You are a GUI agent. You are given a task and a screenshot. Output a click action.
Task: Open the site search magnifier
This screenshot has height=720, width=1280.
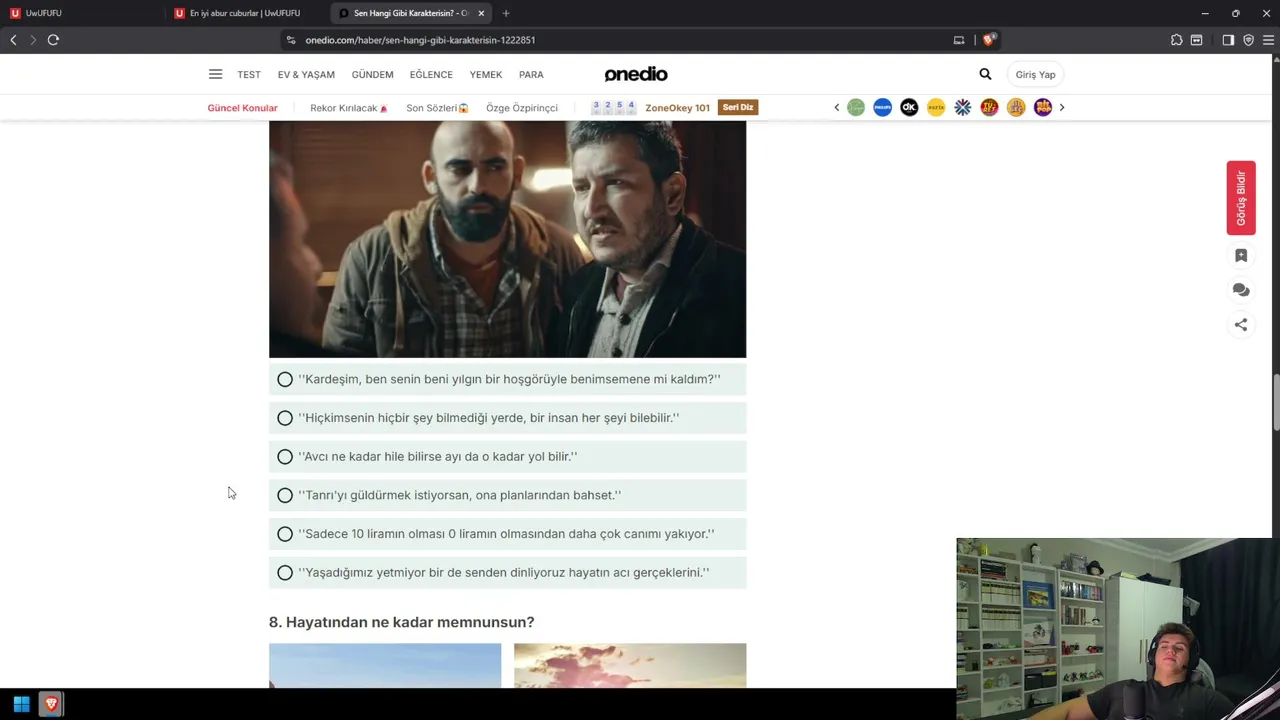point(985,74)
